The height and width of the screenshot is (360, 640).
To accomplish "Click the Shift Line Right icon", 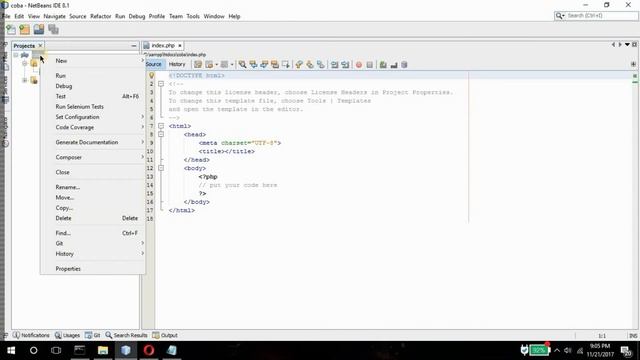I will click(345, 64).
